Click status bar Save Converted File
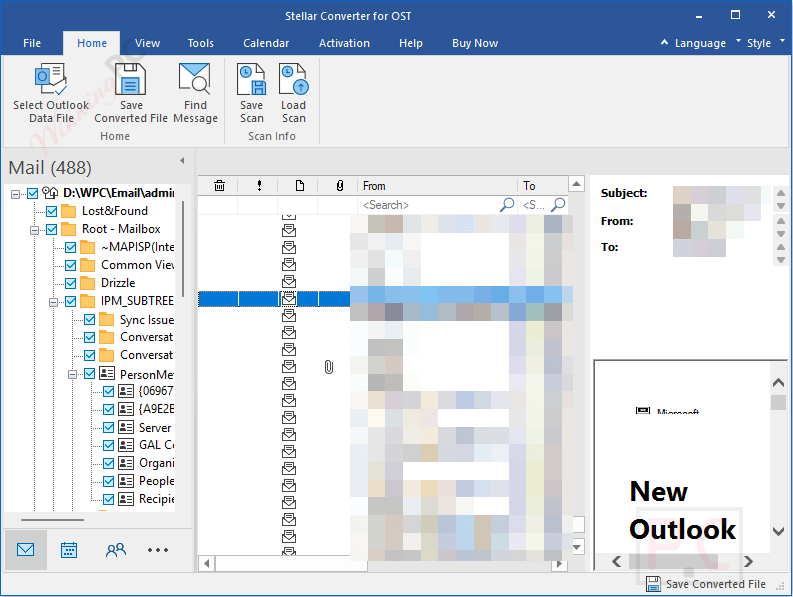Screen dimensions: 793x597 (706, 584)
